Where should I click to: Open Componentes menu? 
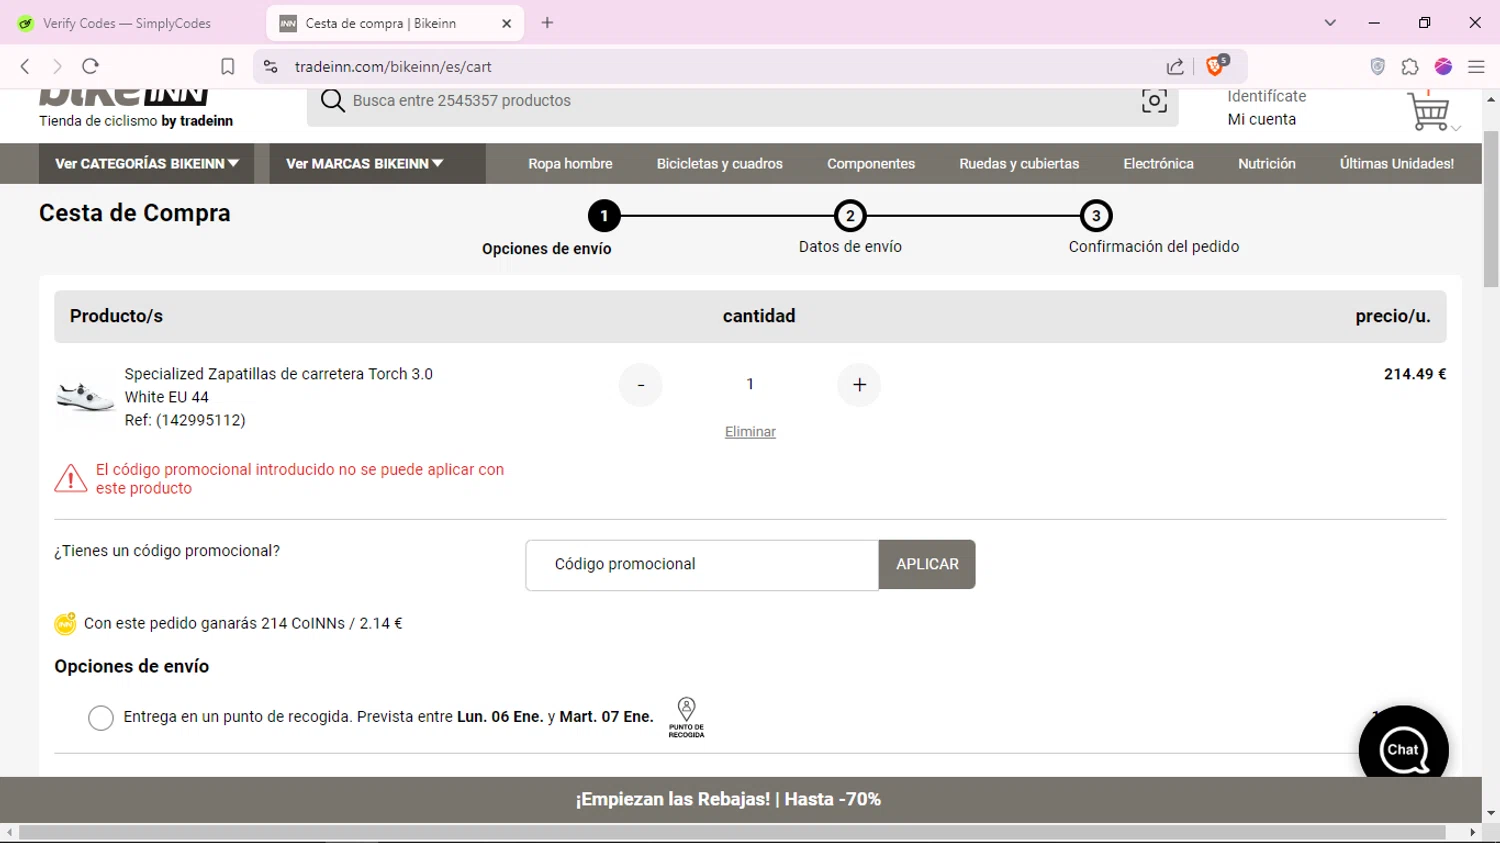point(871,164)
